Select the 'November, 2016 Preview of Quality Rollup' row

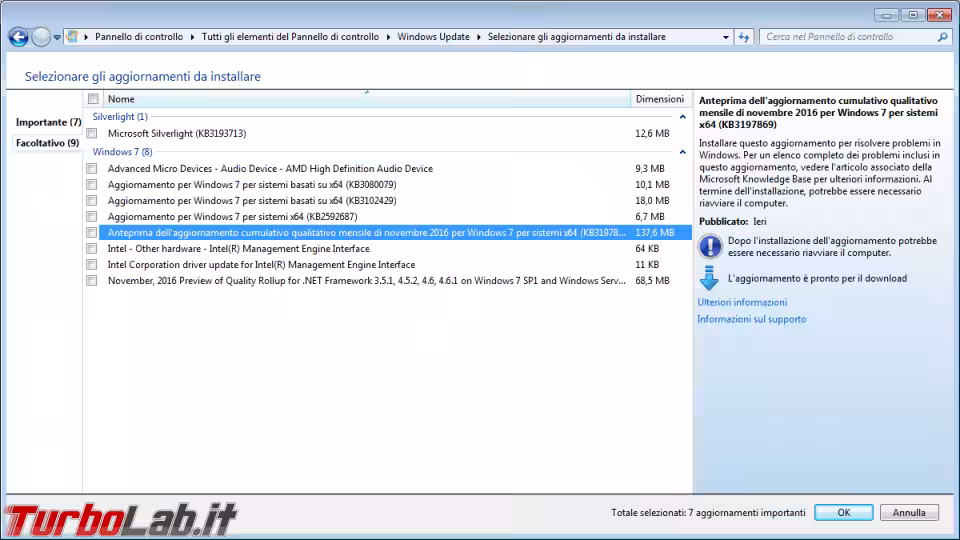[x=367, y=280]
